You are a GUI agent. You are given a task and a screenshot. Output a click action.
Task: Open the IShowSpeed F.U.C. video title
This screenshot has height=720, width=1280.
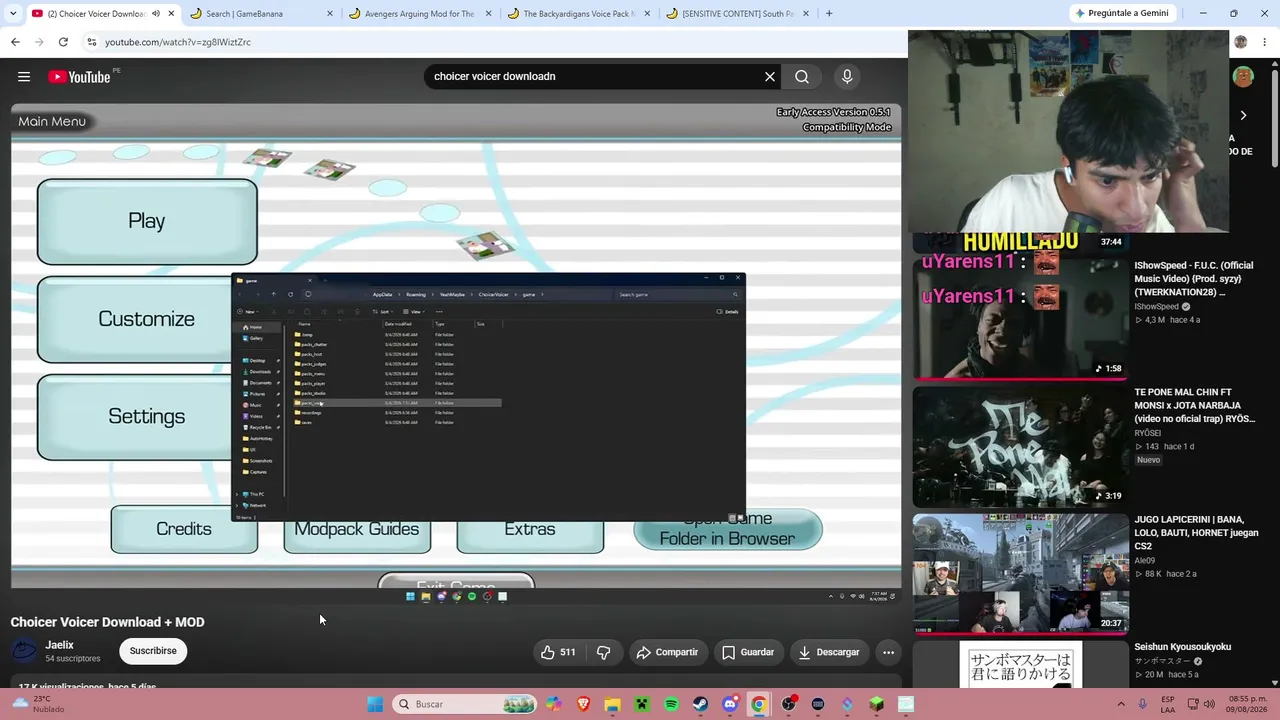point(1193,279)
